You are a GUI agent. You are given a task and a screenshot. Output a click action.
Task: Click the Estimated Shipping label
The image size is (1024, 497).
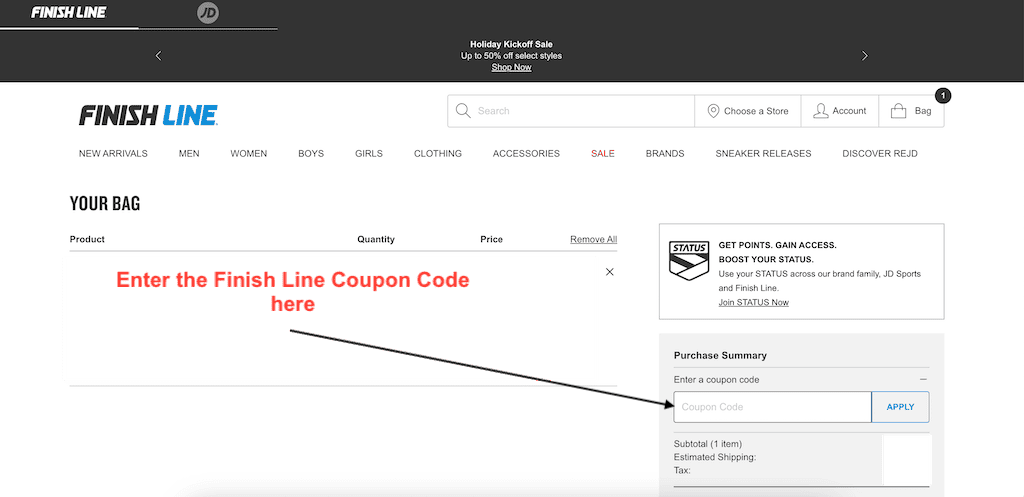[x=714, y=457]
